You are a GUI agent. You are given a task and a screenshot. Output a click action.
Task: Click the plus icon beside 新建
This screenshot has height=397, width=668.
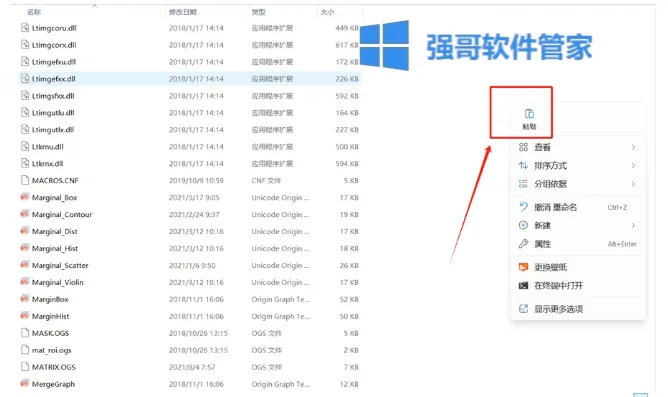[523, 225]
